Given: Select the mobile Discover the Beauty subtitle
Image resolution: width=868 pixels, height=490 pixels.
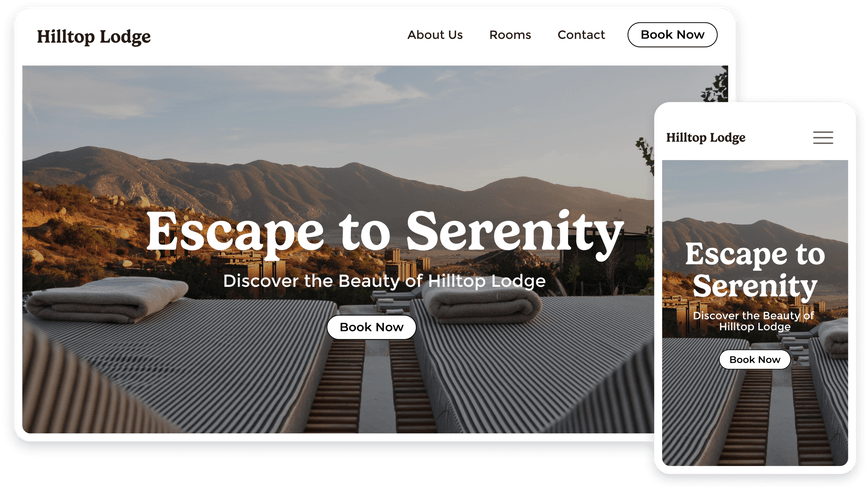Looking at the screenshot, I should 754,321.
